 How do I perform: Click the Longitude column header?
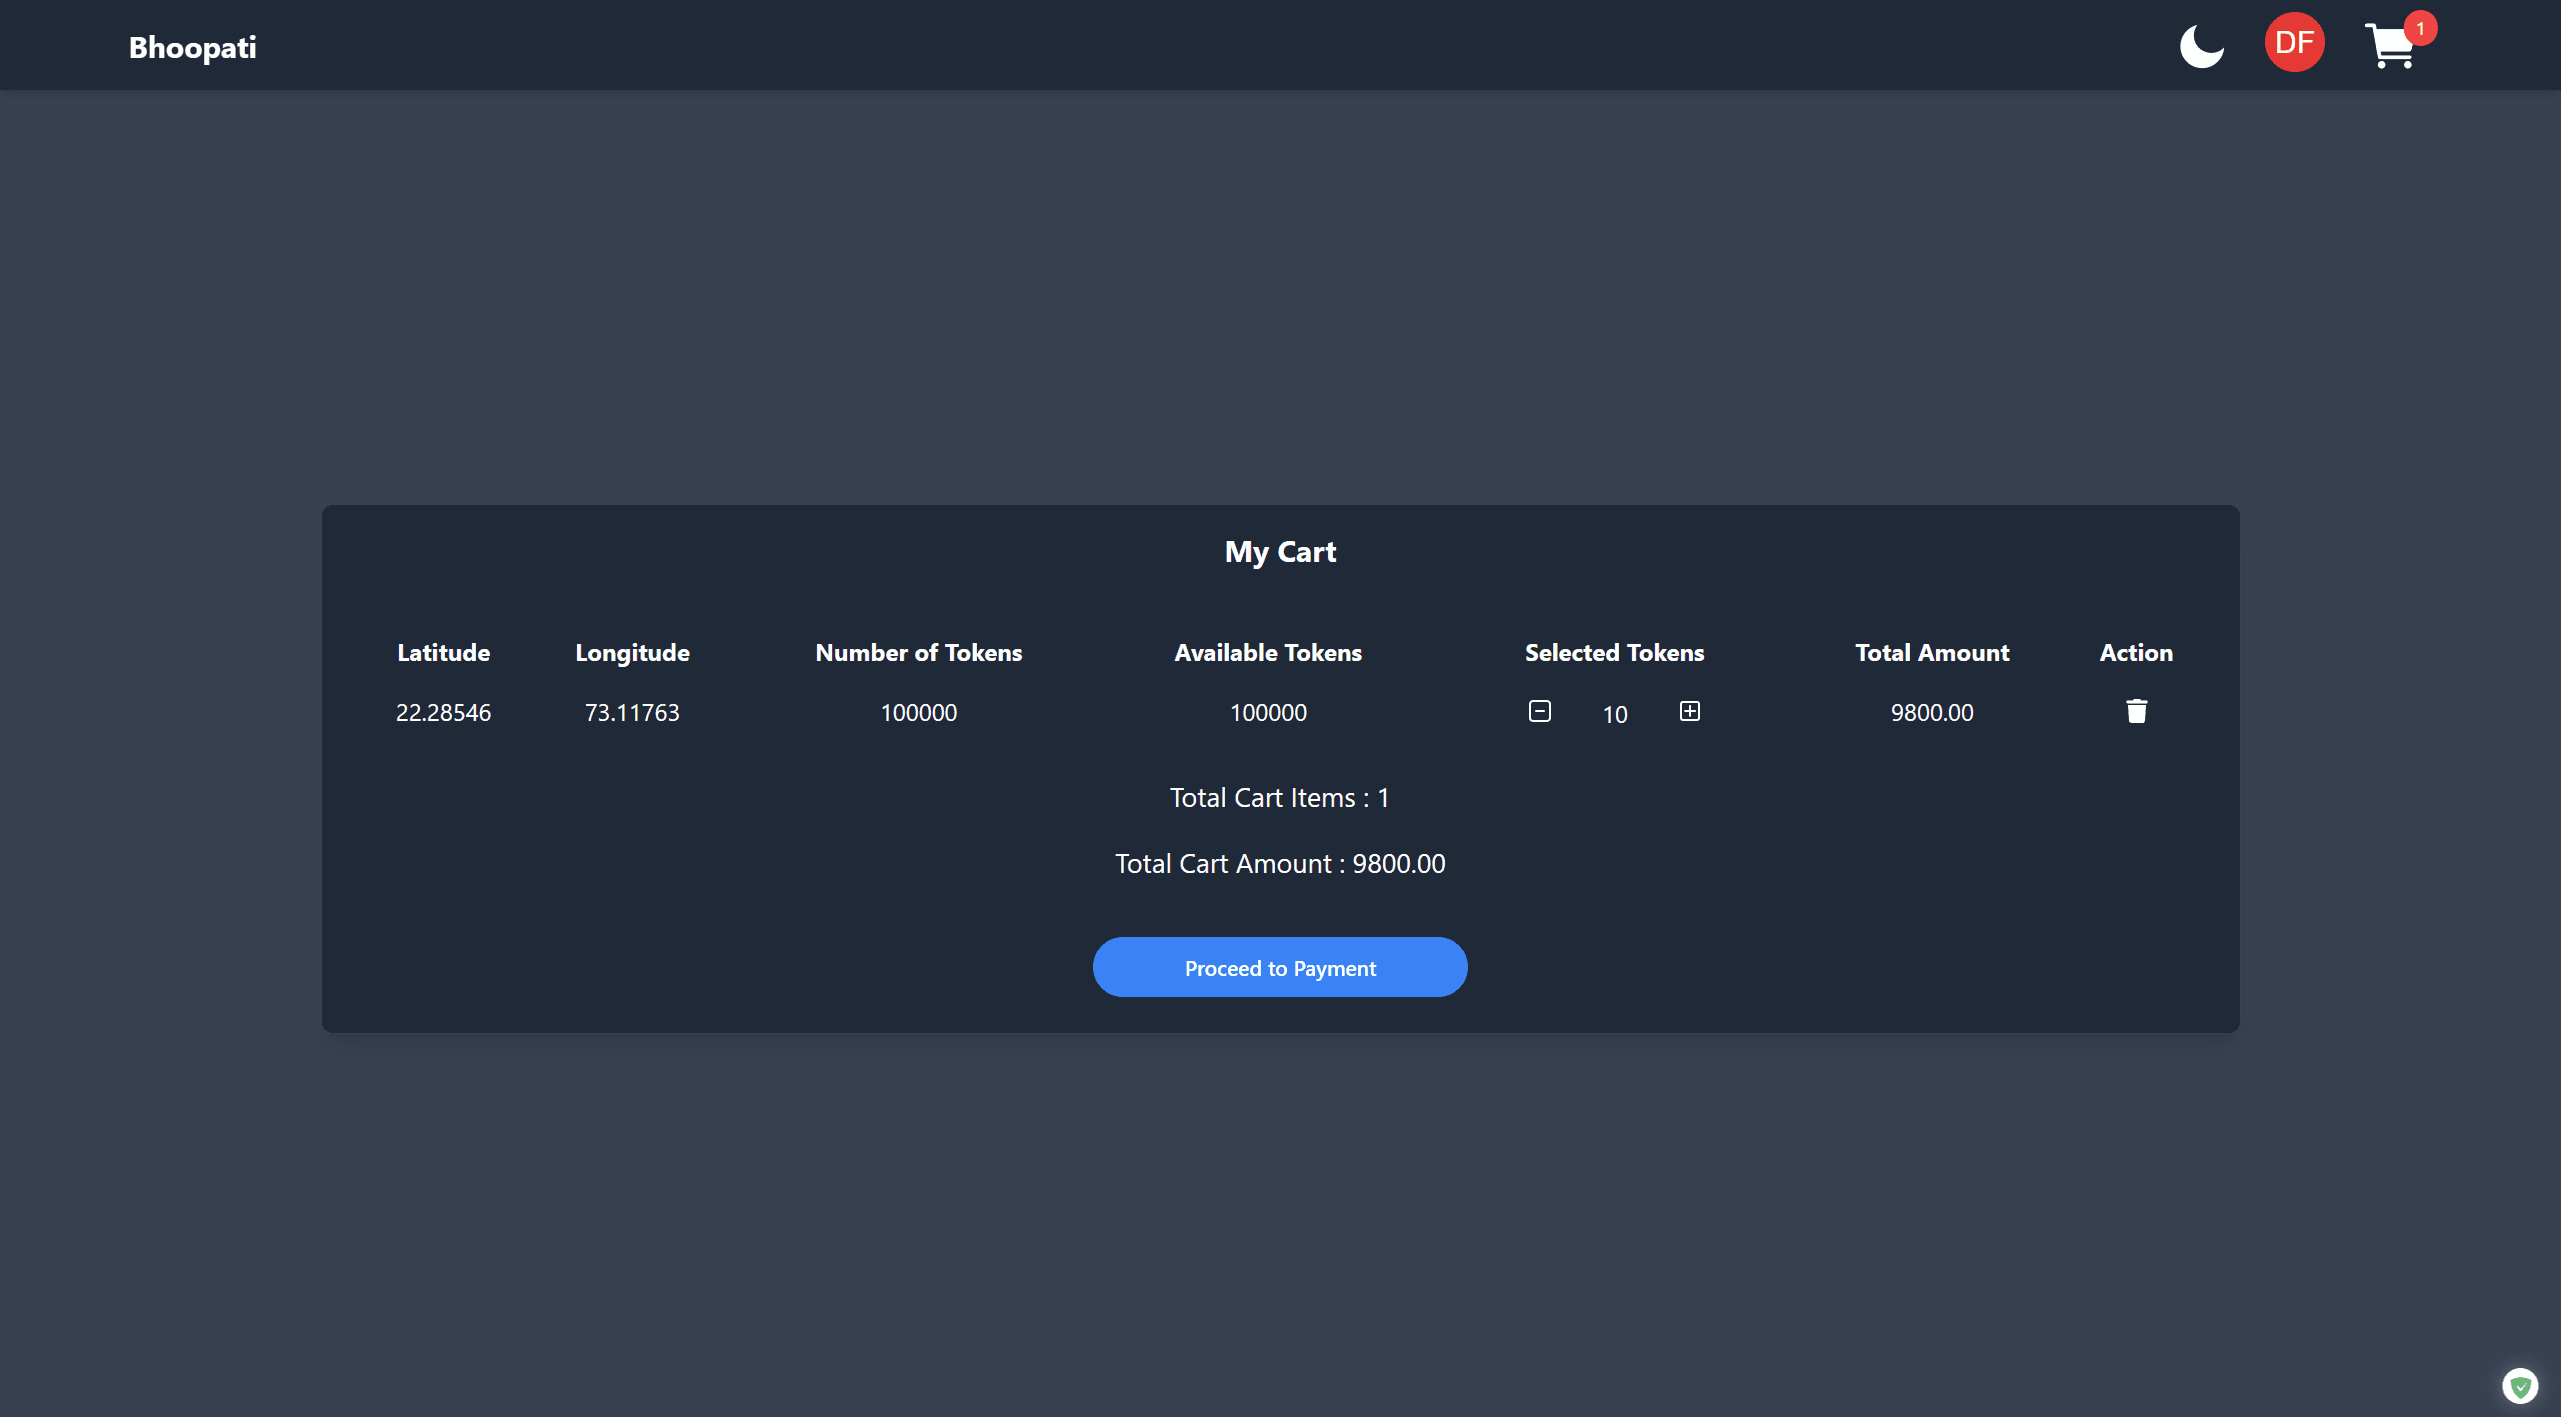click(632, 652)
